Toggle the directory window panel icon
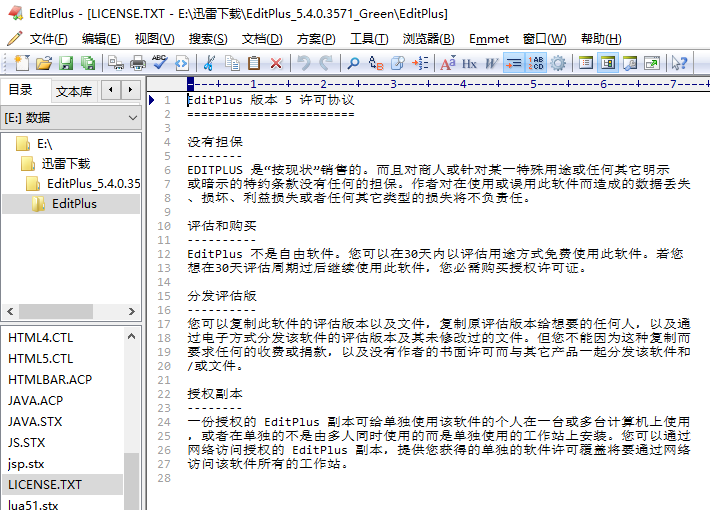Viewport: 710px width, 510px height. (x=608, y=63)
